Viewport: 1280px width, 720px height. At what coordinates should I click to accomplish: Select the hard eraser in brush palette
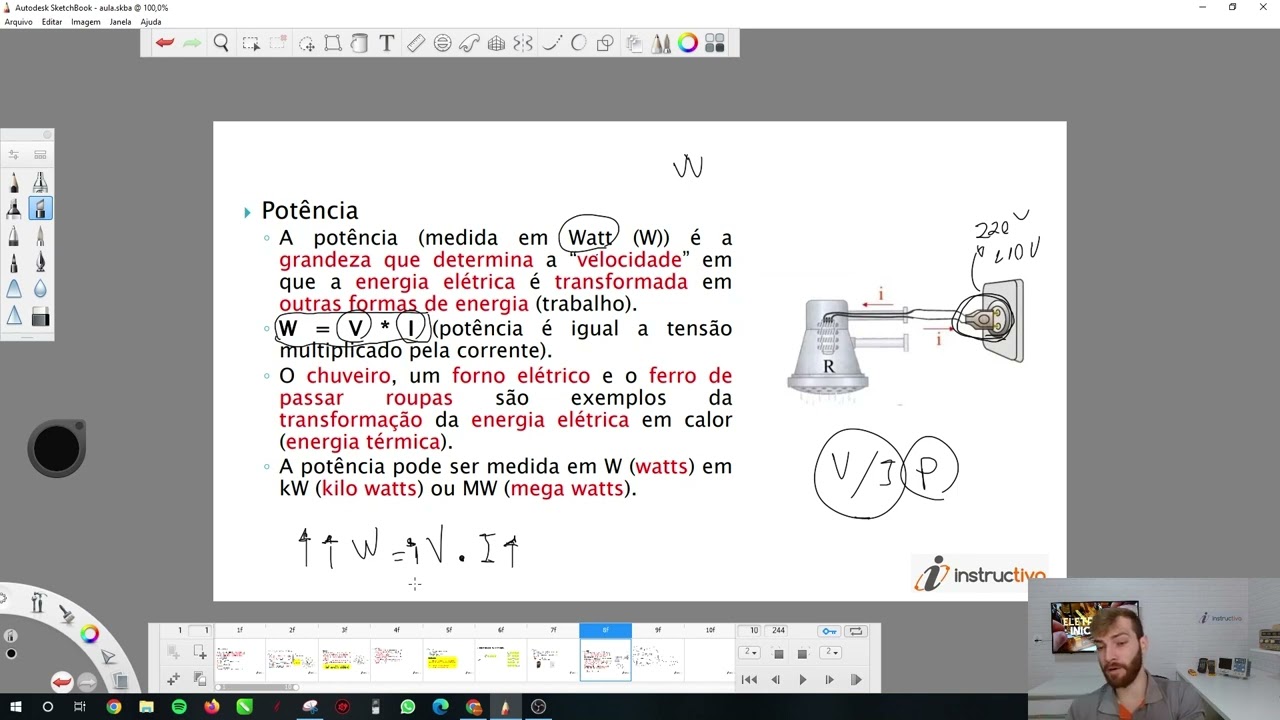(x=40, y=317)
